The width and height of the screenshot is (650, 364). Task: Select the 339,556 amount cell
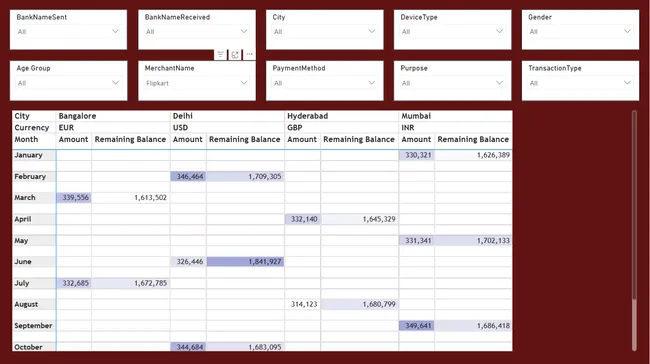74,198
